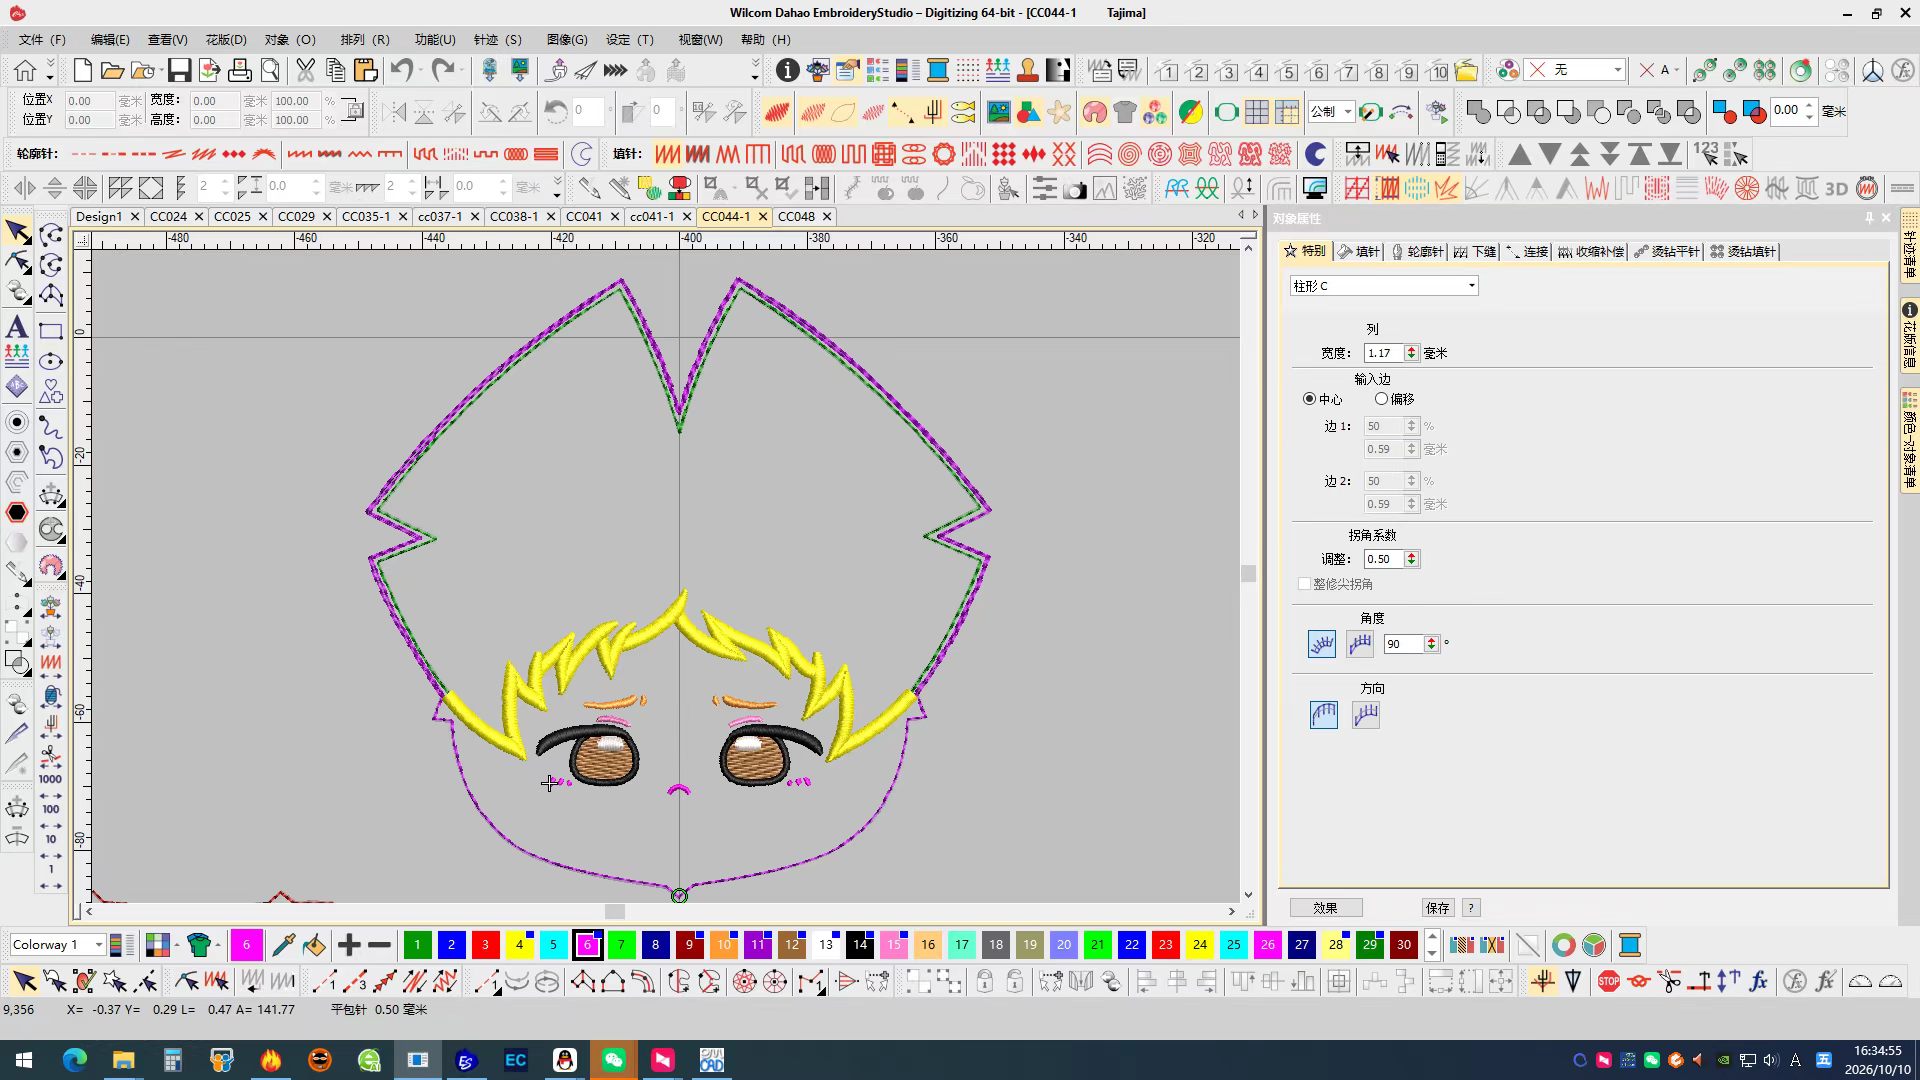Select the first zigzag fill stitch type
Image resolution: width=1920 pixels, height=1080 pixels.
click(667, 154)
